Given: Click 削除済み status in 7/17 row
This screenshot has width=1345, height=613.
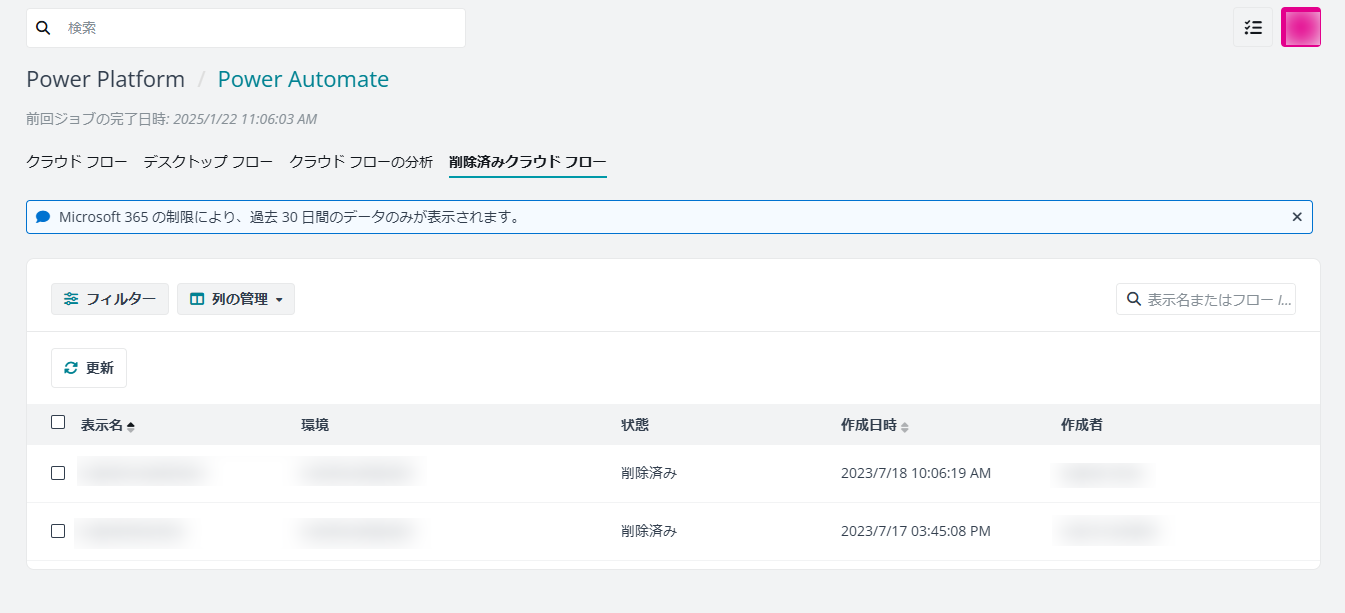Looking at the screenshot, I should click(x=649, y=531).
